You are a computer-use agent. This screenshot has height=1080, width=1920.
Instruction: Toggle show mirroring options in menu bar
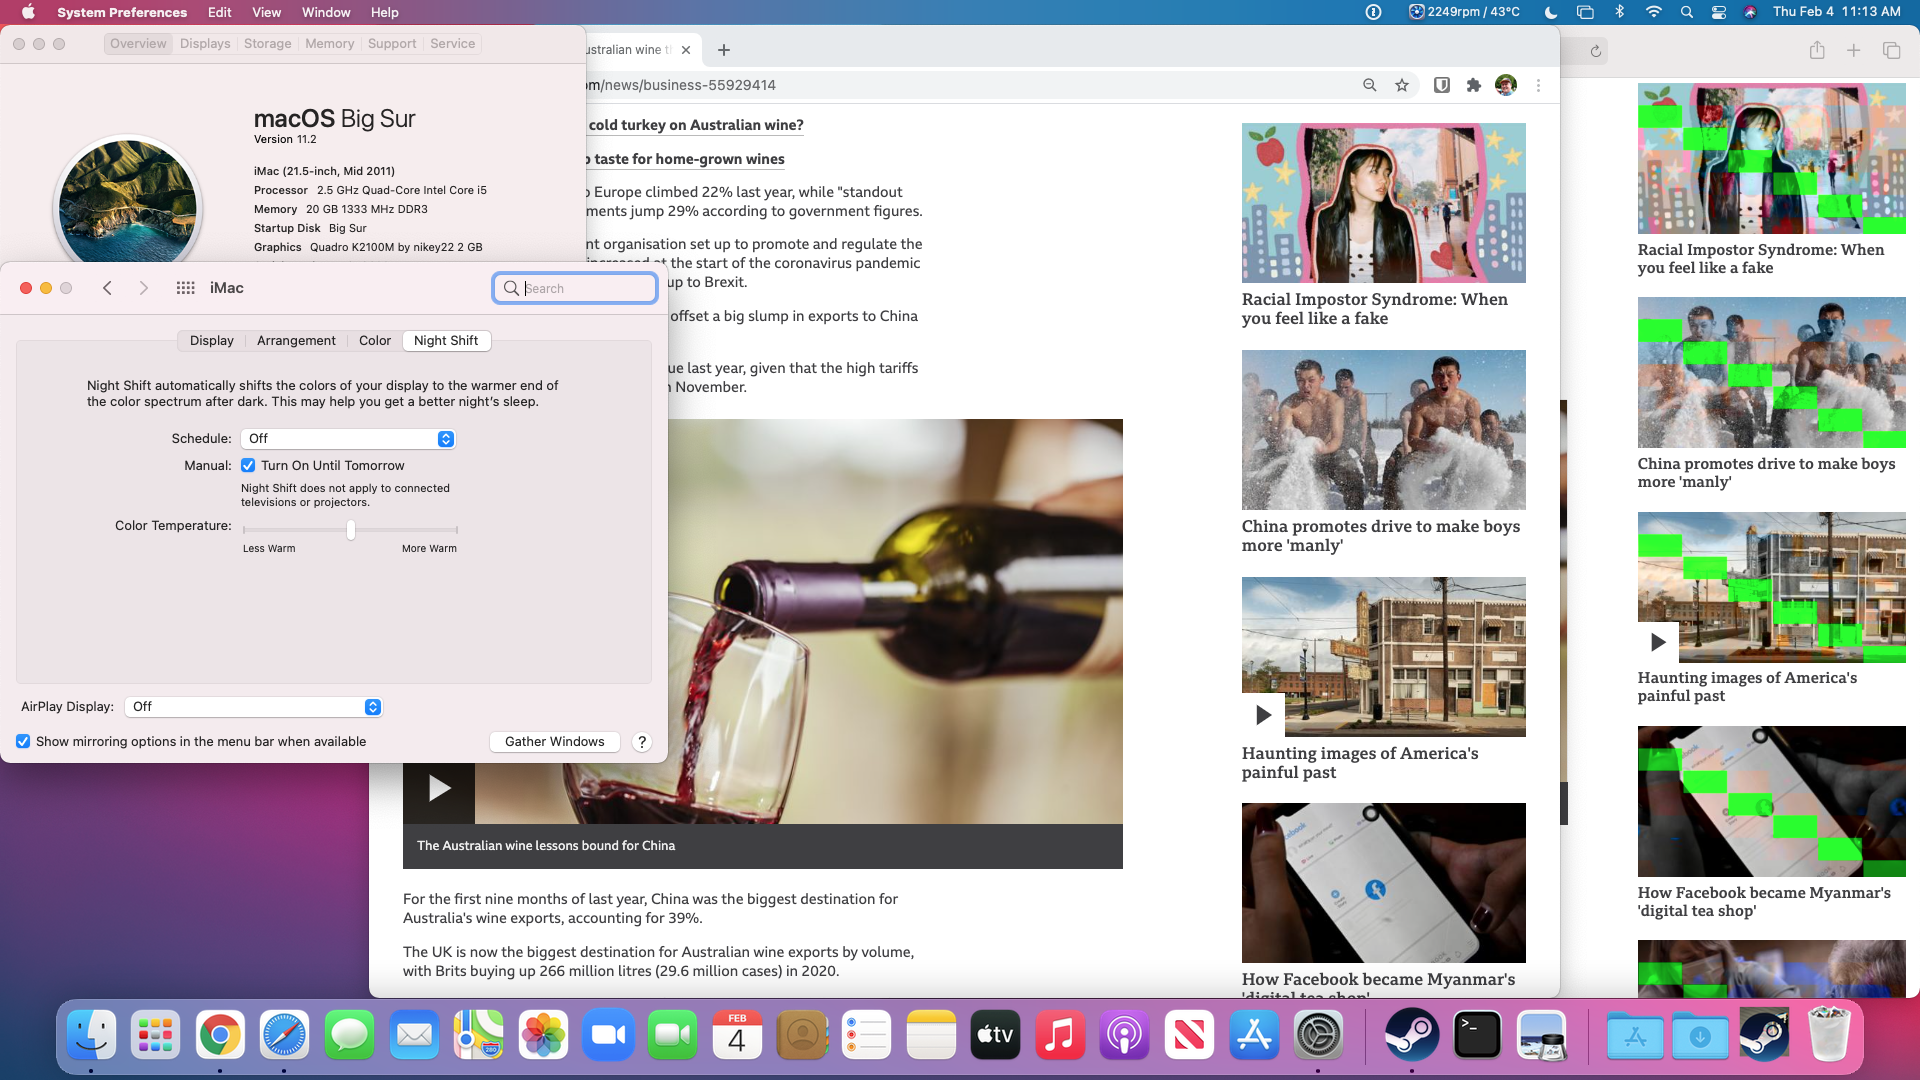point(23,742)
